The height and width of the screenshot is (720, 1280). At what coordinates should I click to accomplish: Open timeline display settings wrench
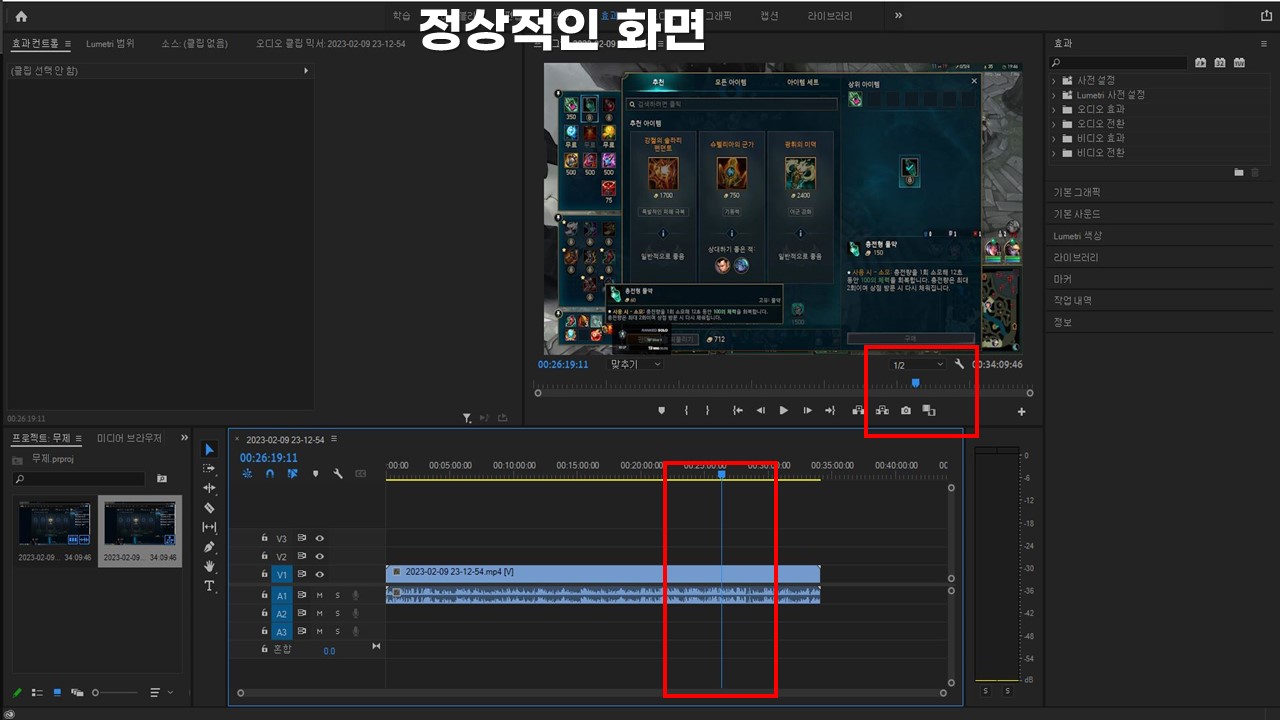click(x=338, y=474)
